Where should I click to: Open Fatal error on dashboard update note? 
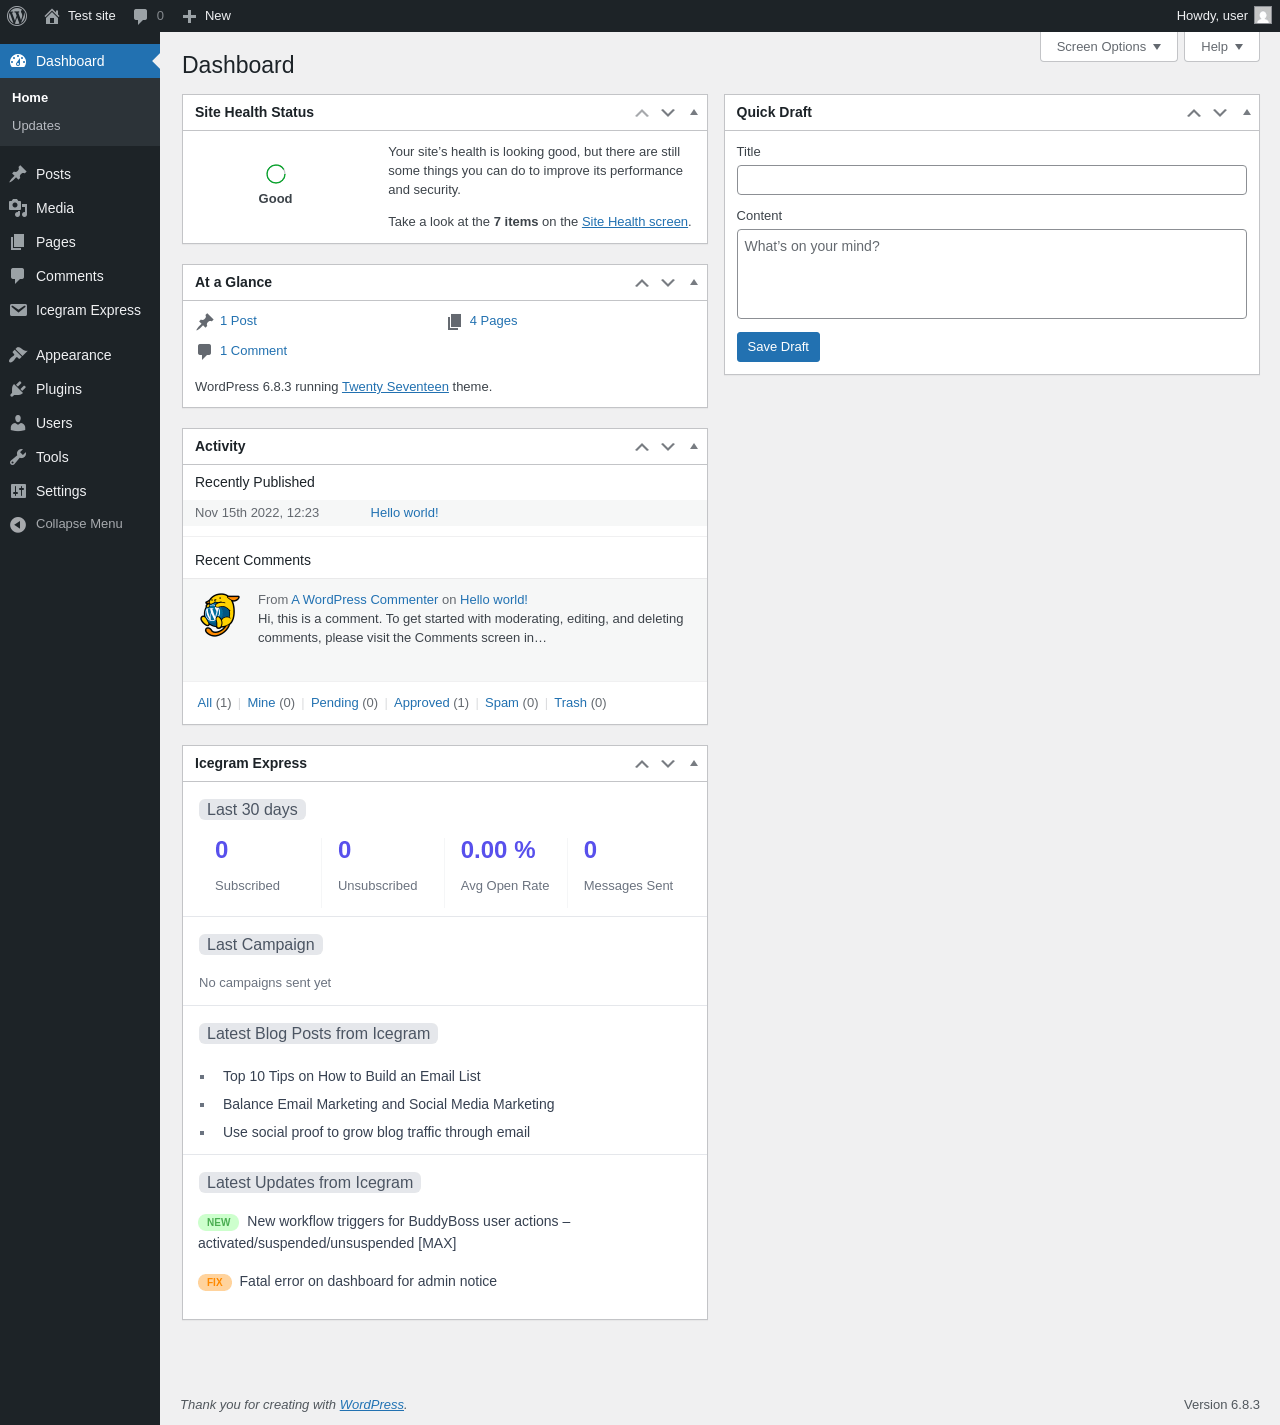point(368,1281)
